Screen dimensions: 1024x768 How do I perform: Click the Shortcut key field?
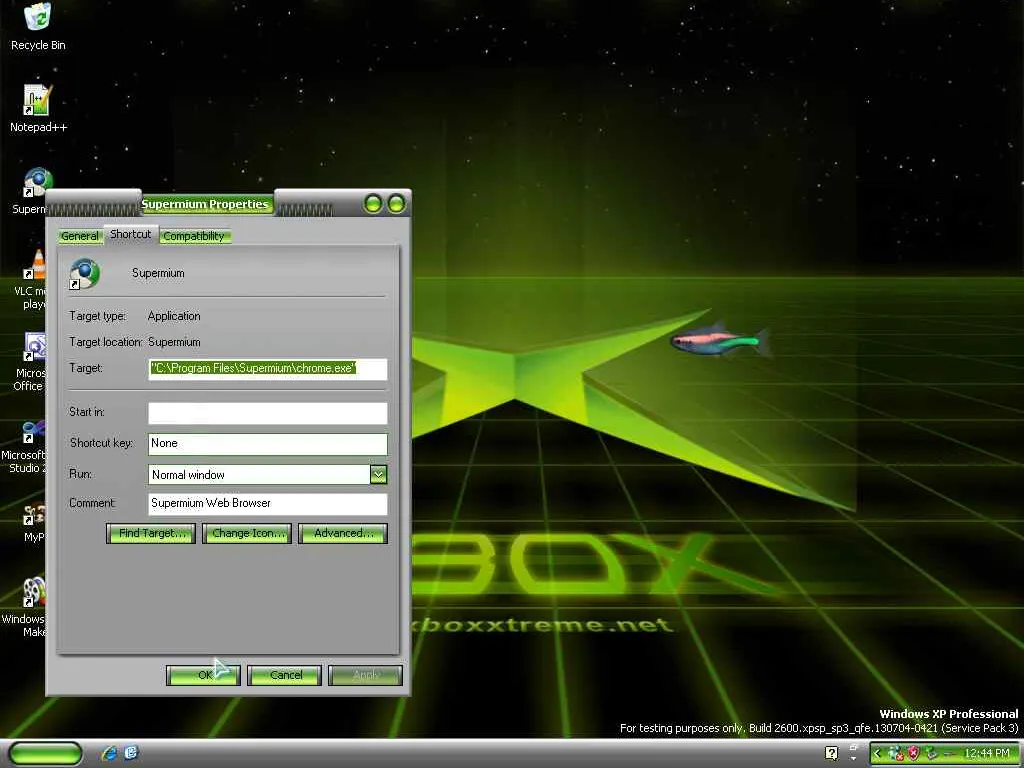tap(268, 443)
